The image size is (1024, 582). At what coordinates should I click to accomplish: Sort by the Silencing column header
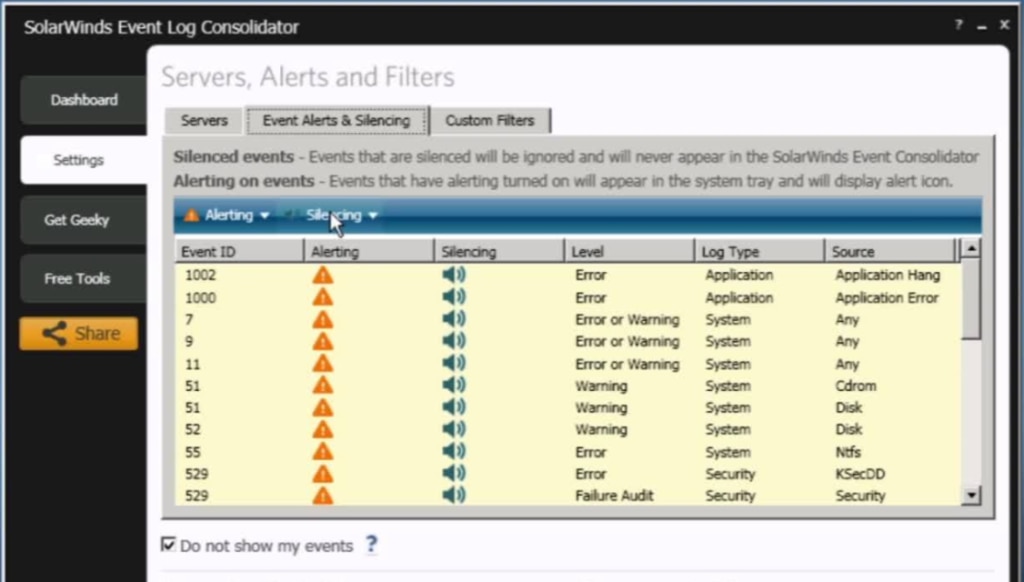coord(499,251)
